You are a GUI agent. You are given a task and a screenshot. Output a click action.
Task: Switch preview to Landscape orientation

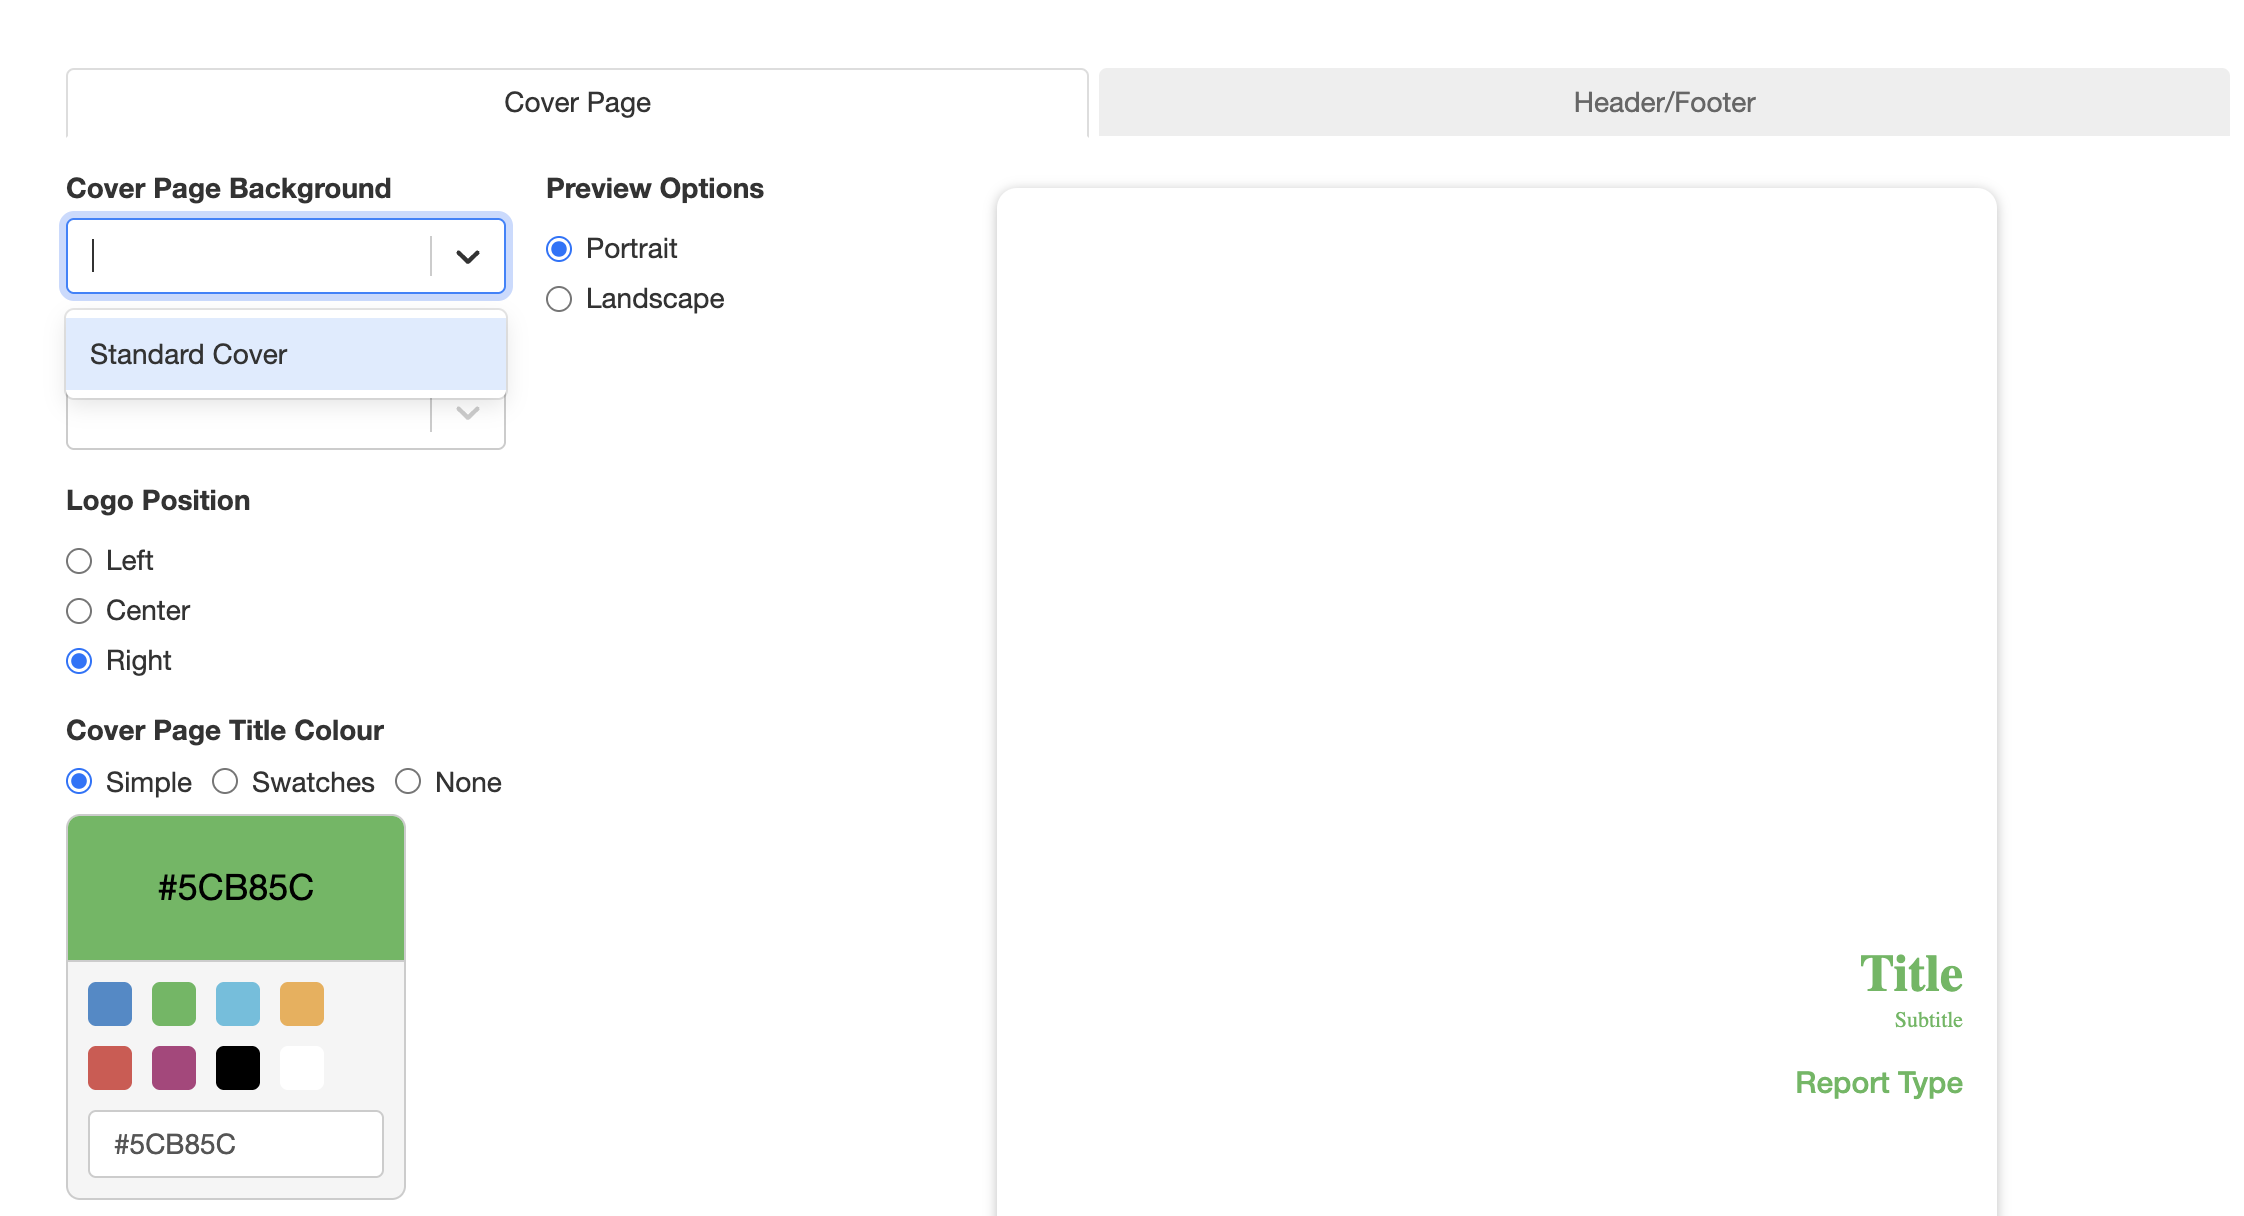pyautogui.click(x=558, y=298)
